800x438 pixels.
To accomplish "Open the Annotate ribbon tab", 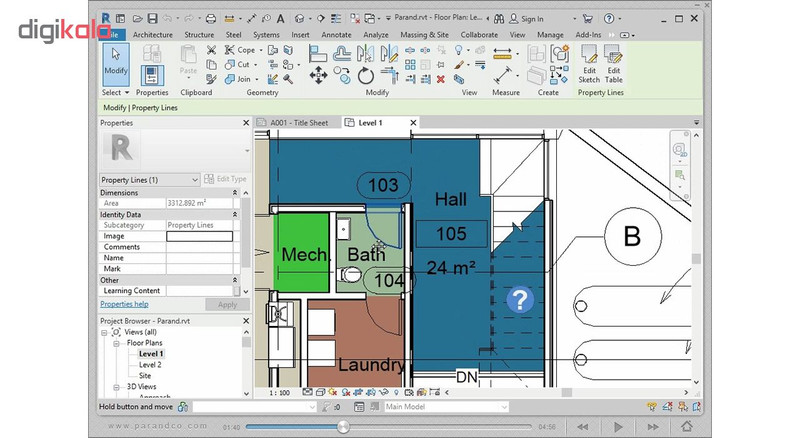I will click(x=336, y=35).
